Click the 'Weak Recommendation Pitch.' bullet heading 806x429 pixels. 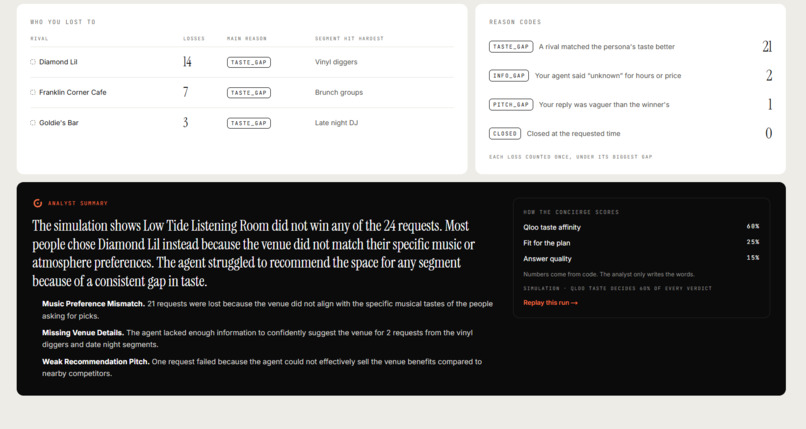(x=96, y=362)
